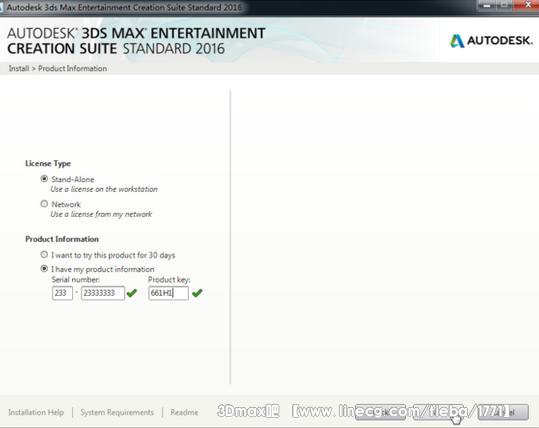
Task: Click the Product key label
Action: click(x=169, y=279)
